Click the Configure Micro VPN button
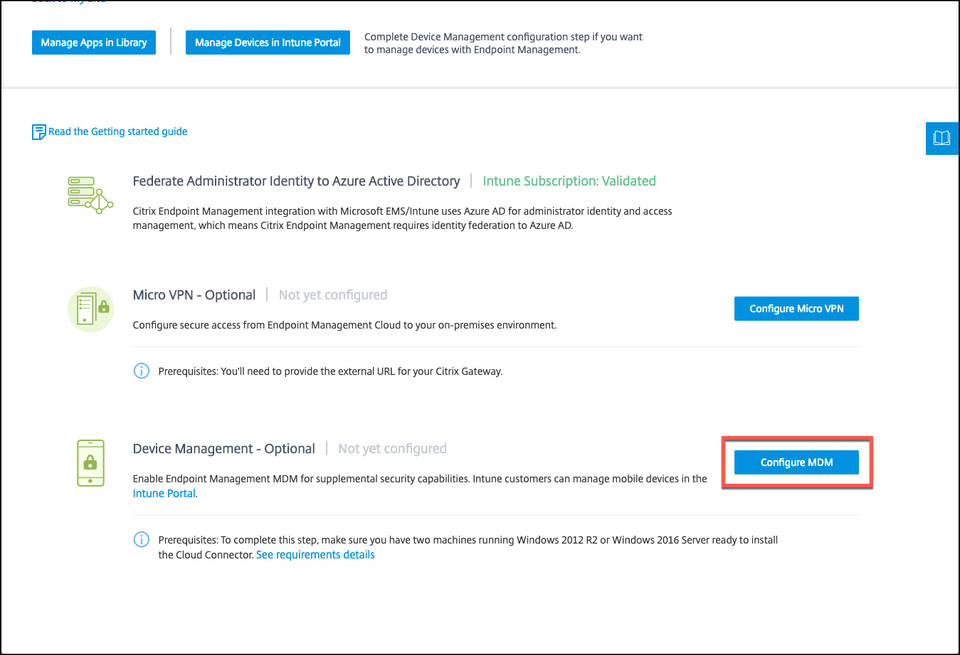The height and width of the screenshot is (655, 960). (x=796, y=308)
